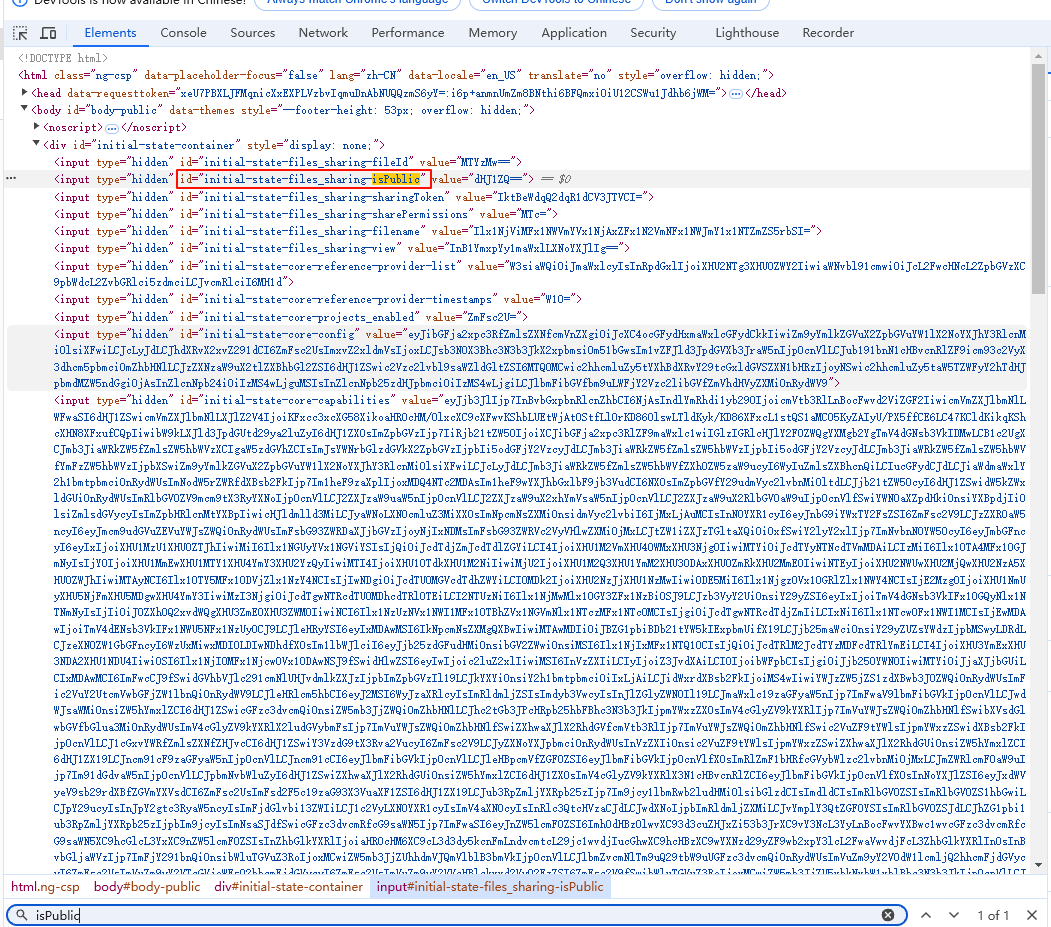Switch to the Elements tab

click(x=110, y=33)
